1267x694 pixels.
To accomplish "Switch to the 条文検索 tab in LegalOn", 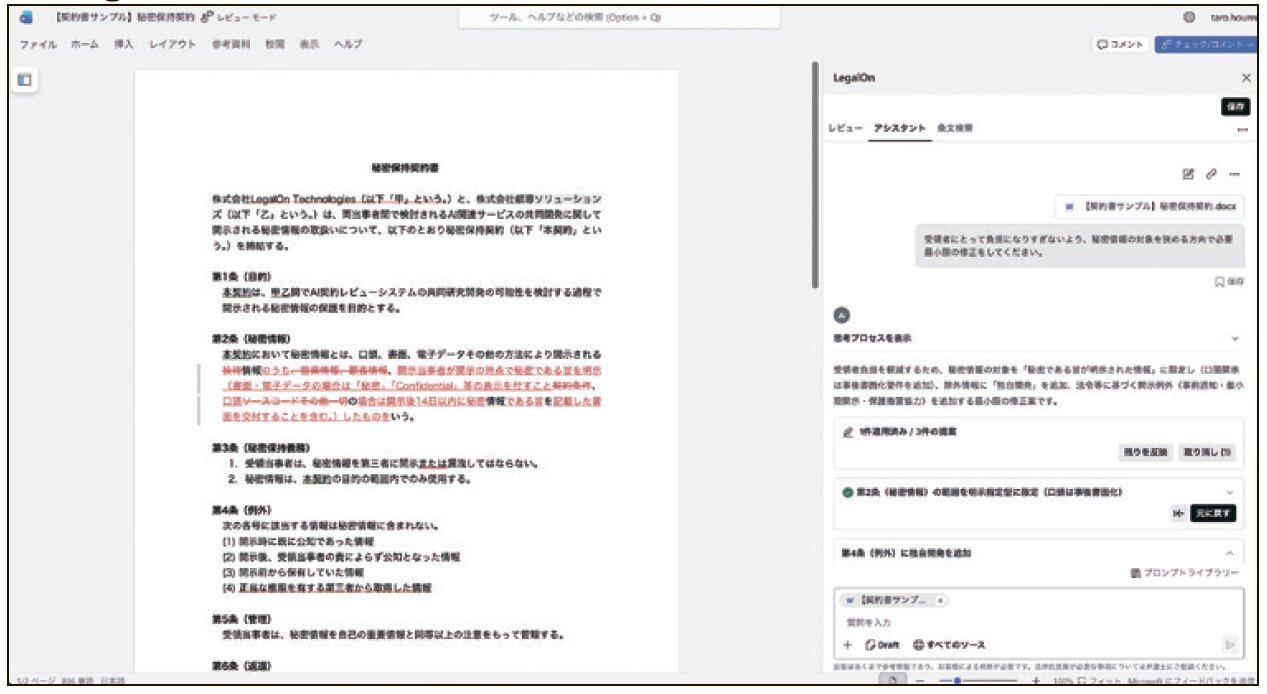I will (x=955, y=129).
